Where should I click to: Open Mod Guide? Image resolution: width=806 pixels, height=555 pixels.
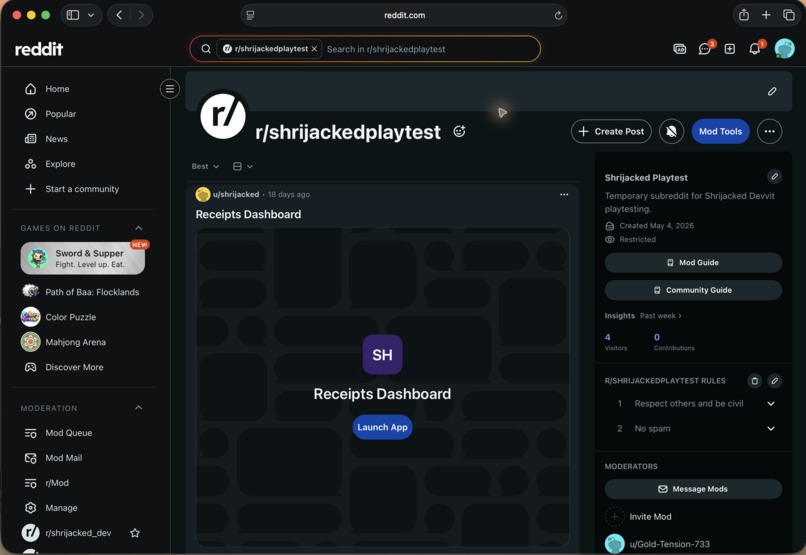[x=693, y=263]
